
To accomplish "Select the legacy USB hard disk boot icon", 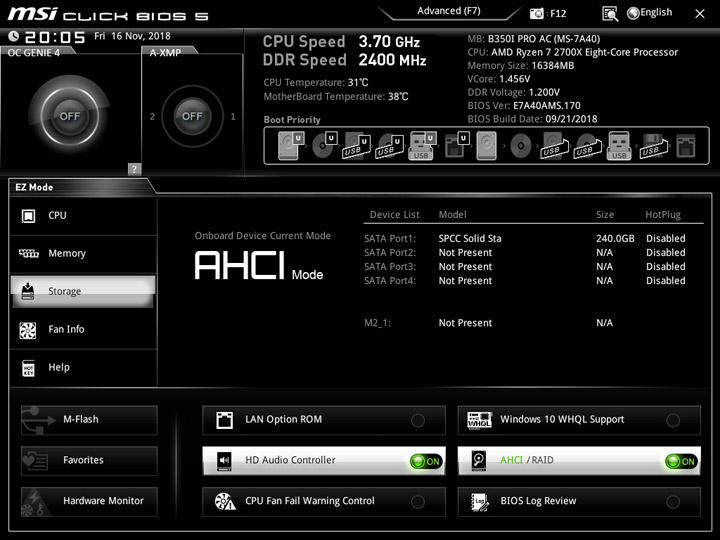I will click(555, 146).
